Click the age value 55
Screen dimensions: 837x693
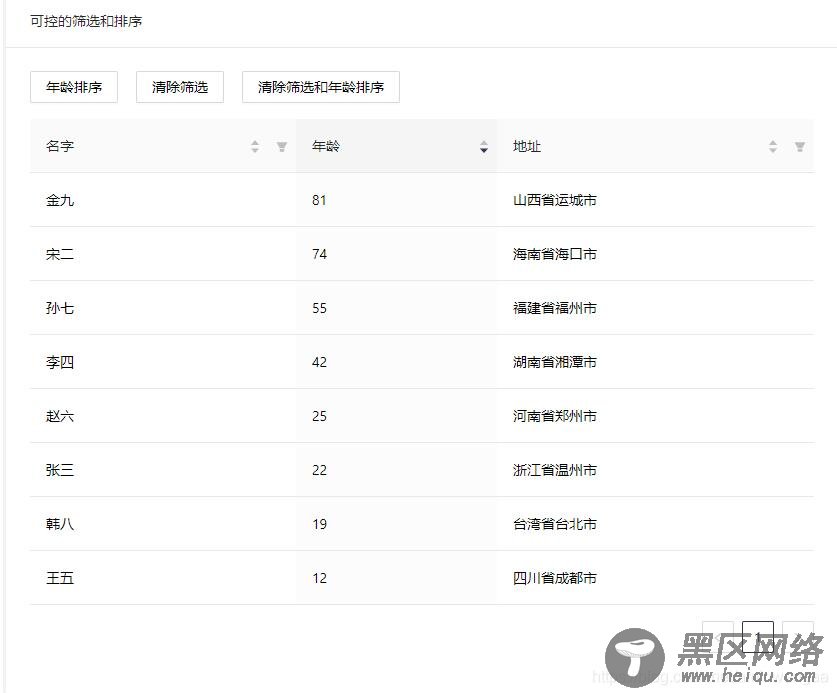319,308
